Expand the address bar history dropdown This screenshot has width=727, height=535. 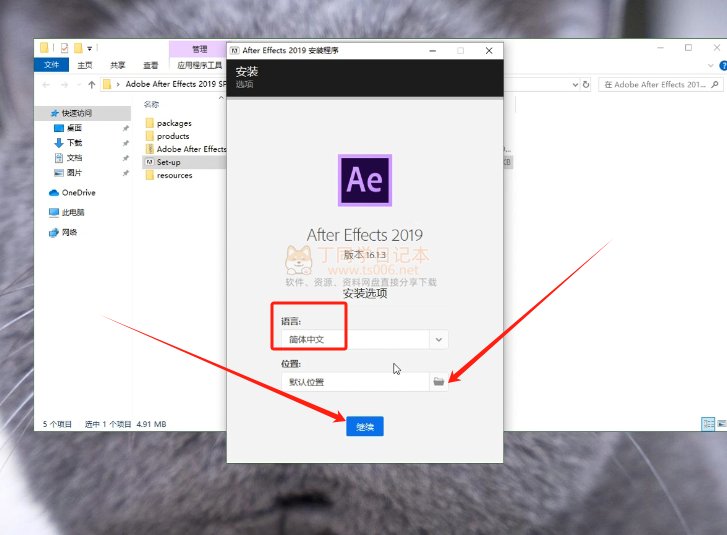[x=575, y=84]
